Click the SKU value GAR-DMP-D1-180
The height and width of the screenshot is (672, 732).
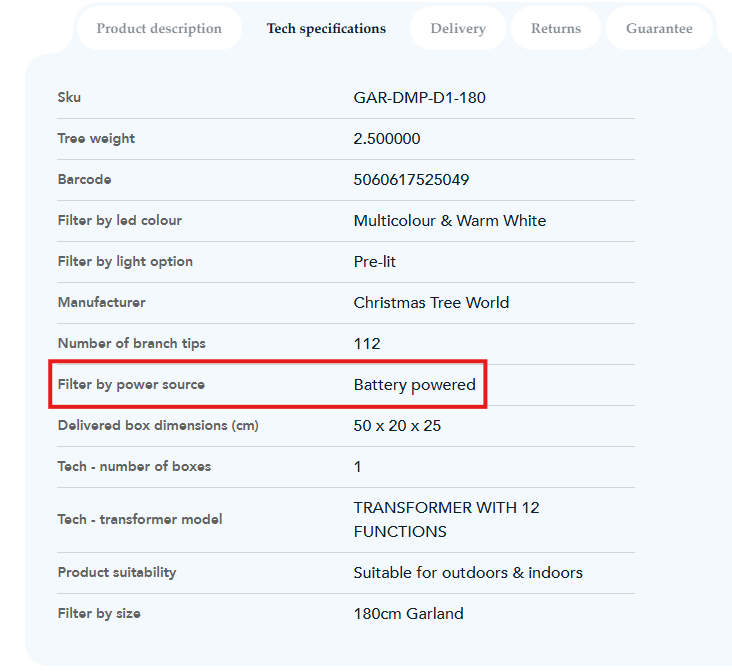coord(419,98)
